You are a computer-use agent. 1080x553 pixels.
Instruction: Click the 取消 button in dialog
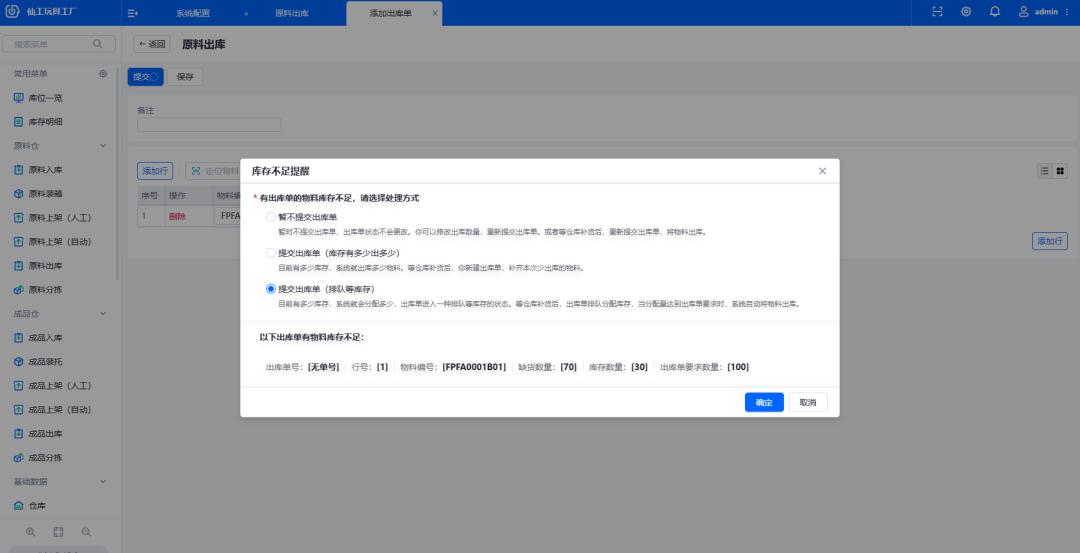[807, 402]
